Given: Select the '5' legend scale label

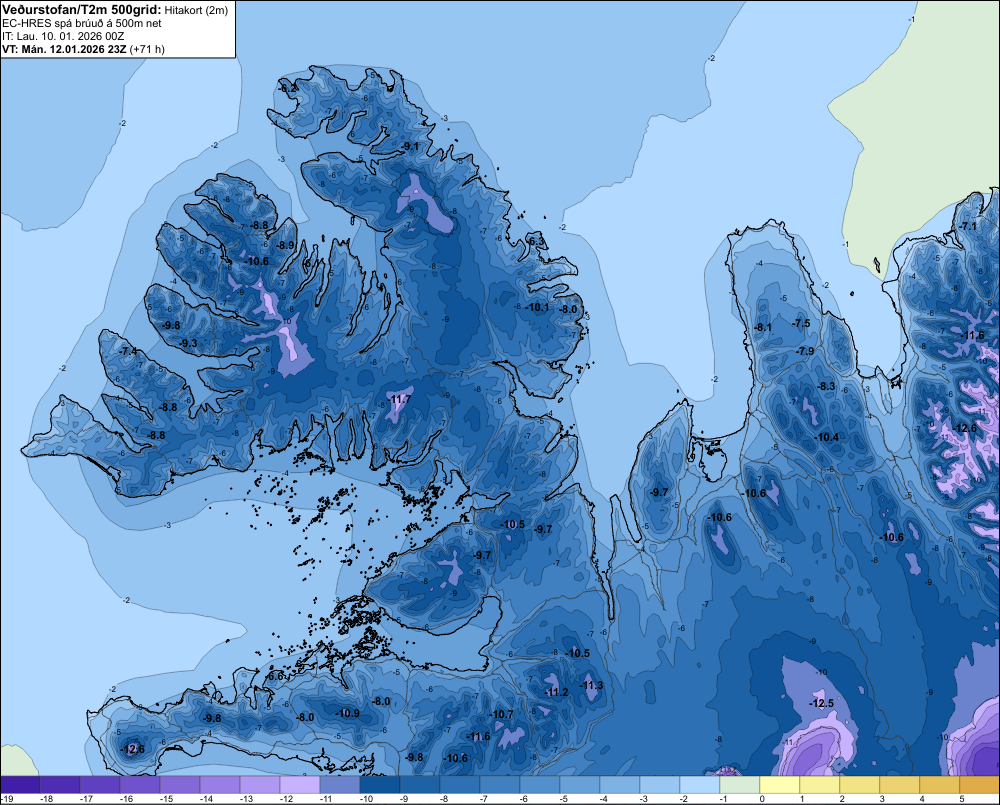Looking at the screenshot, I should tap(961, 799).
